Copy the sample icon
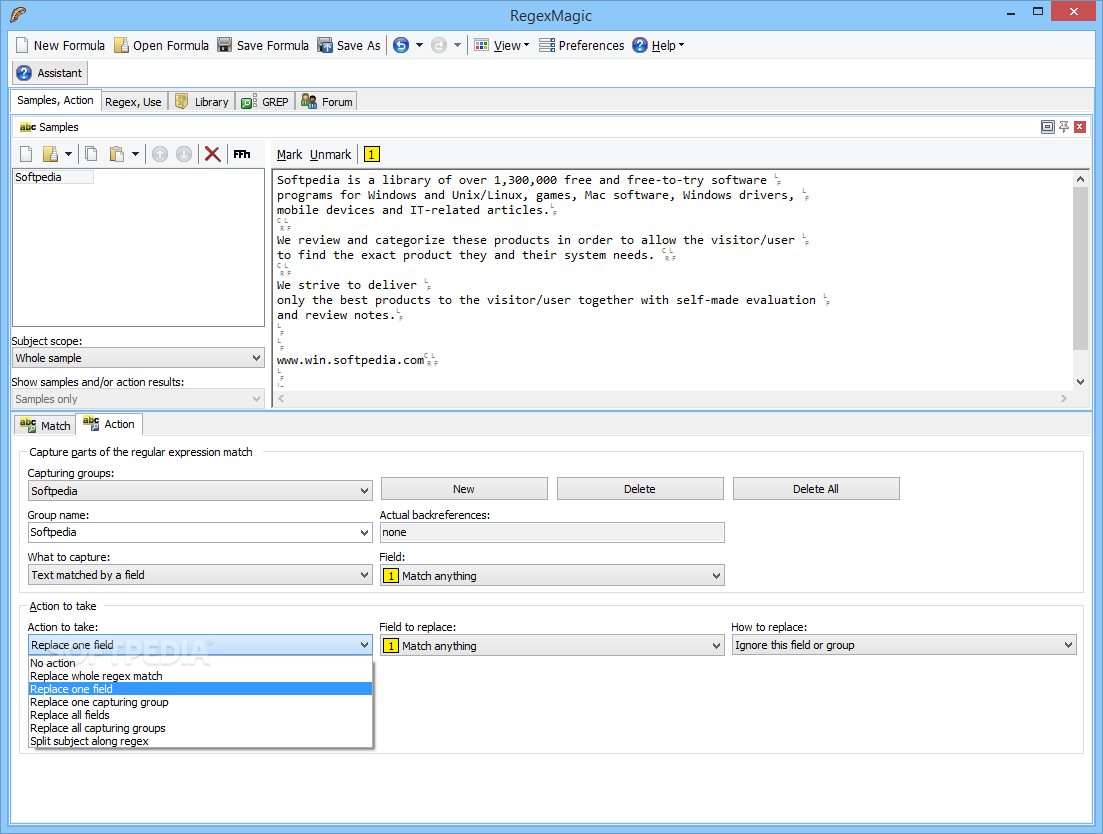The height and width of the screenshot is (834, 1103). pos(91,154)
